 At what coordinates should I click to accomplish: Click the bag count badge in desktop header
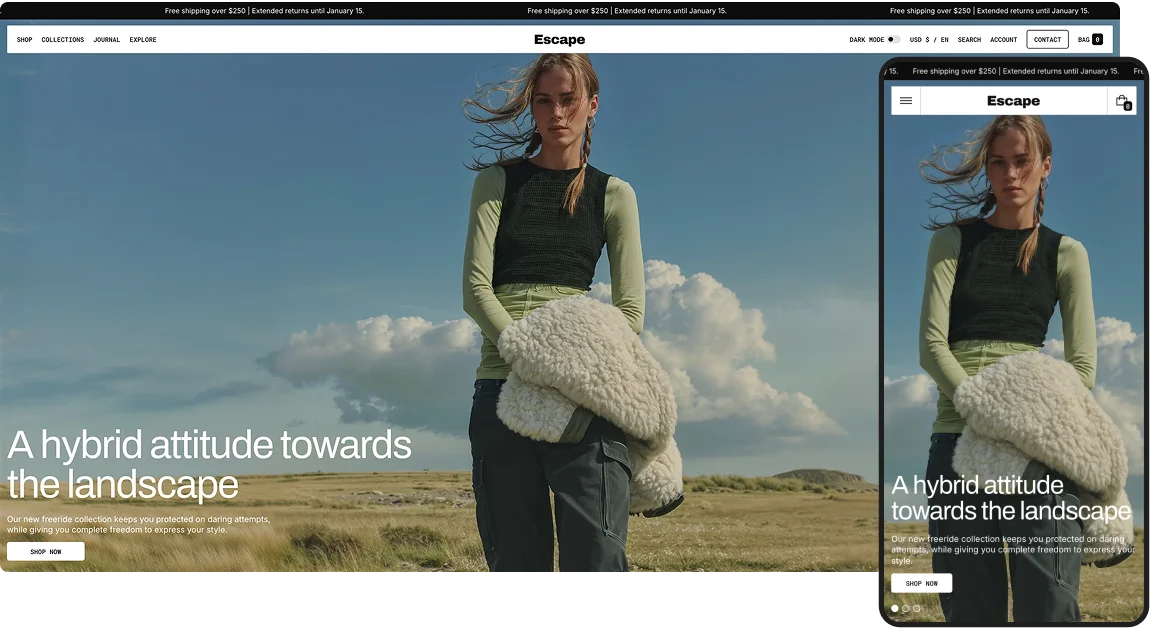tap(1097, 40)
